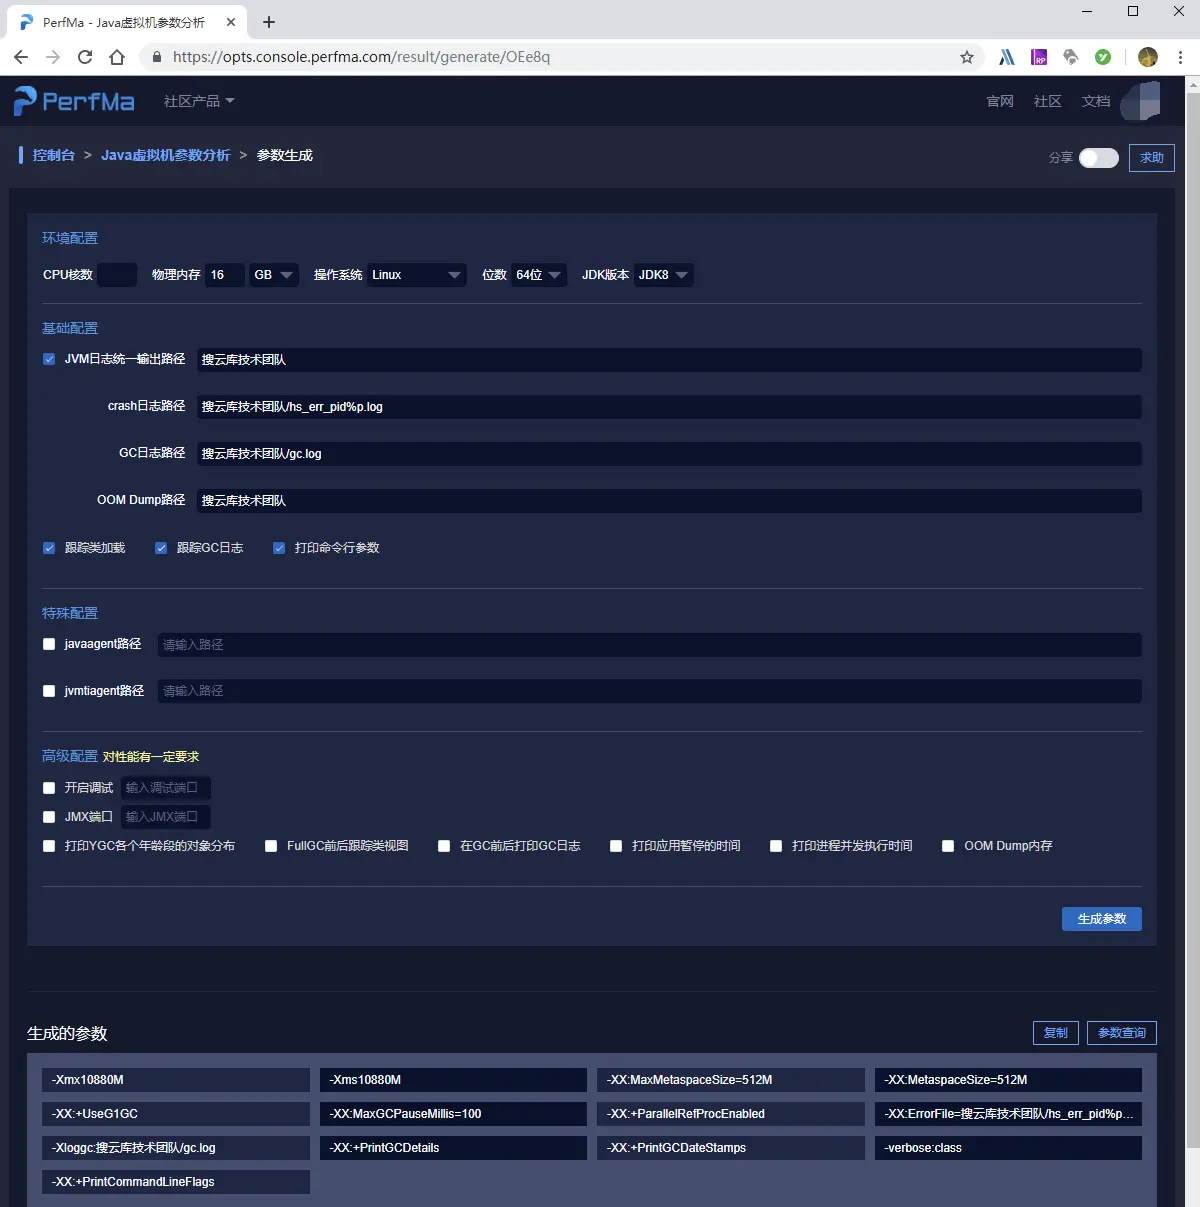
Task: Enable jvmtiagent路径 checkbox
Action: (49, 691)
